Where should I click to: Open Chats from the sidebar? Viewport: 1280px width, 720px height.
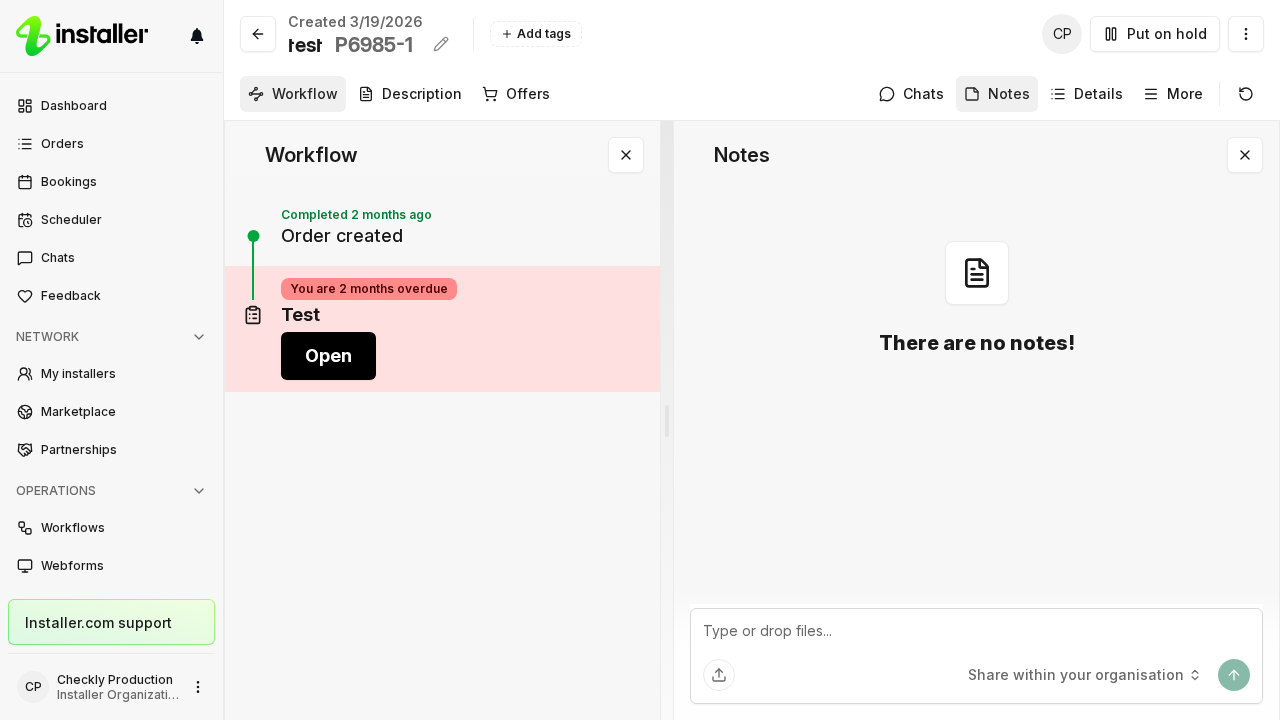112,258
